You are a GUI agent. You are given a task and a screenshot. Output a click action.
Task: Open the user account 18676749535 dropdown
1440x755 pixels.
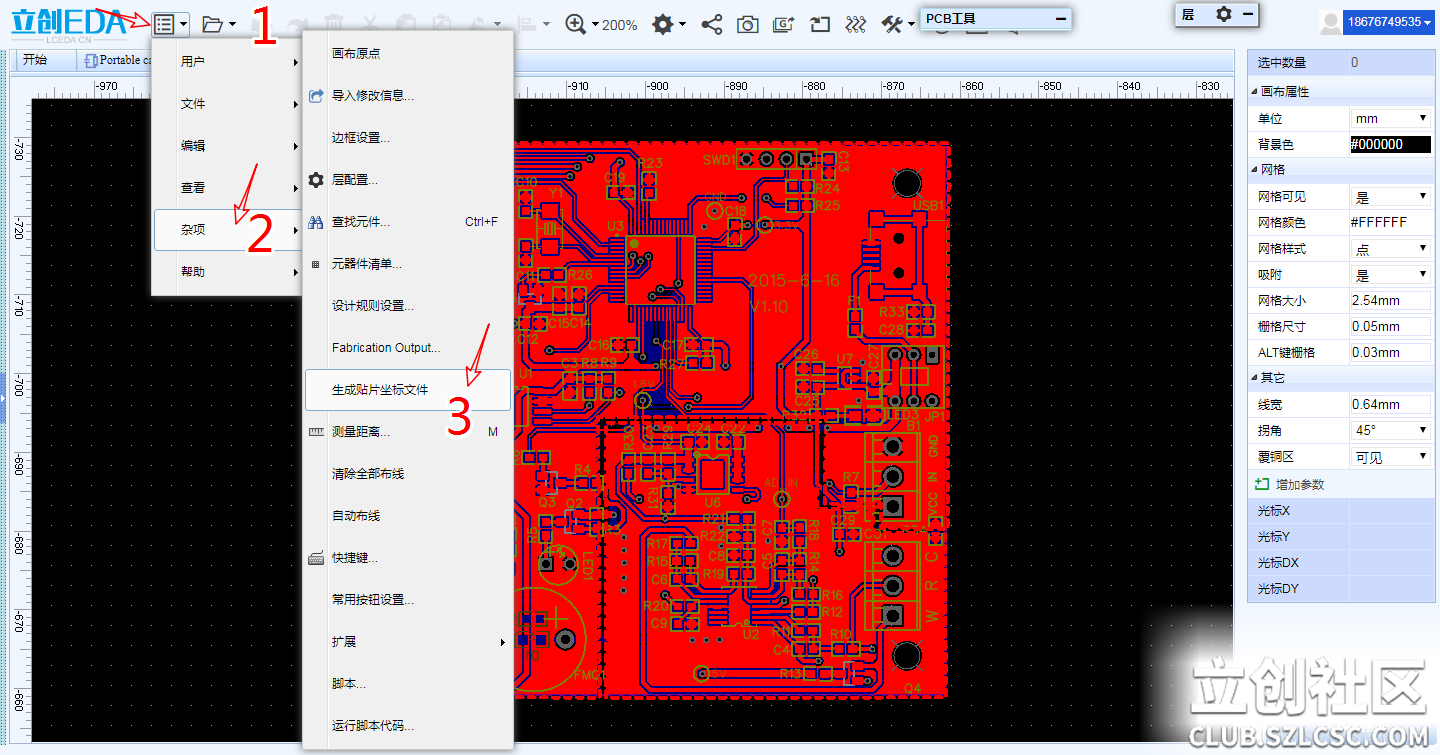click(1389, 22)
